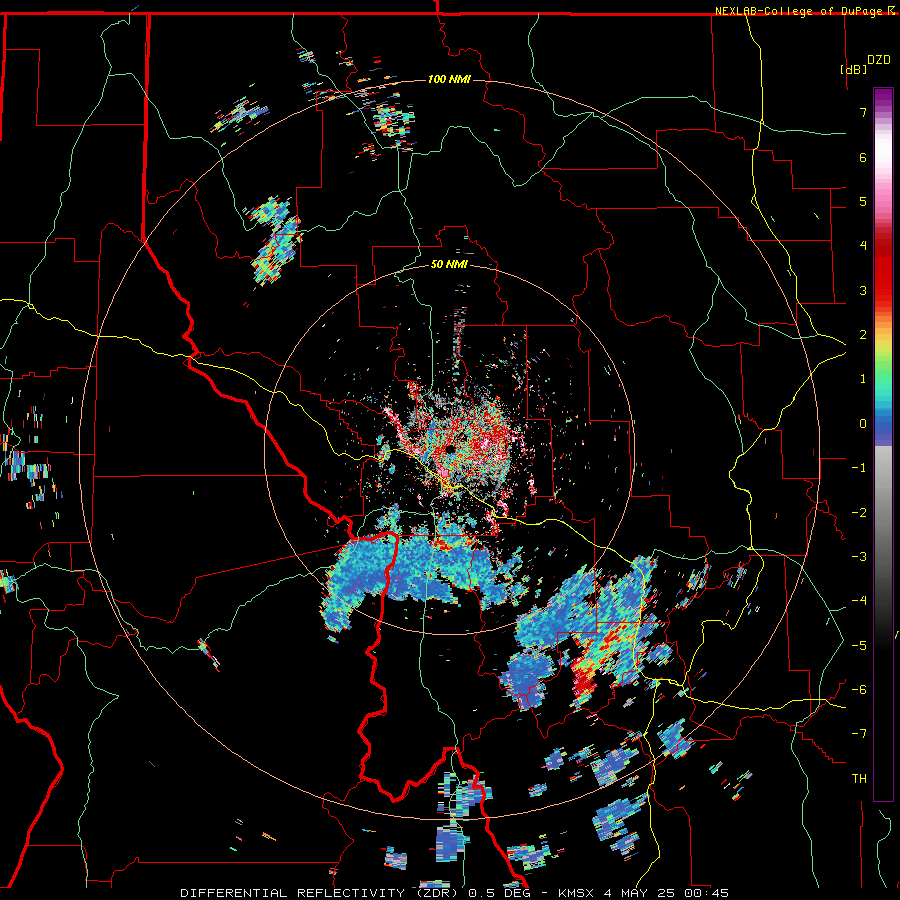The image size is (900, 900).
Task: Click the -4 value on the scale
Action: point(859,601)
